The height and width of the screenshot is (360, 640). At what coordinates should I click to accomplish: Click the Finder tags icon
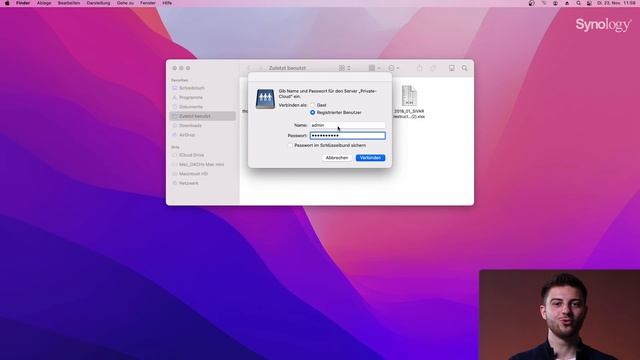[433, 68]
